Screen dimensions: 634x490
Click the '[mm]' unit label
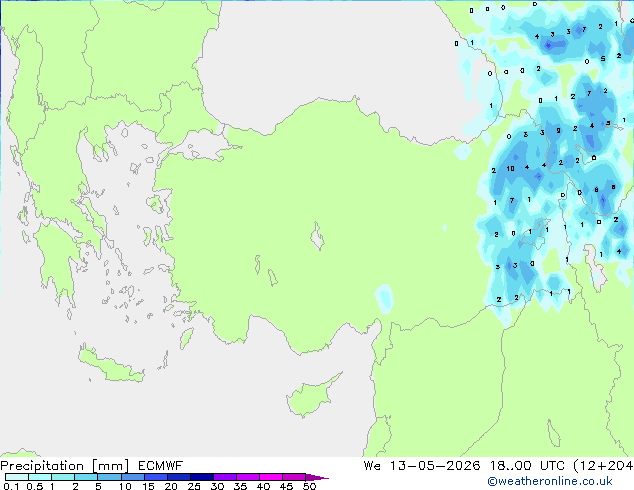point(110,466)
